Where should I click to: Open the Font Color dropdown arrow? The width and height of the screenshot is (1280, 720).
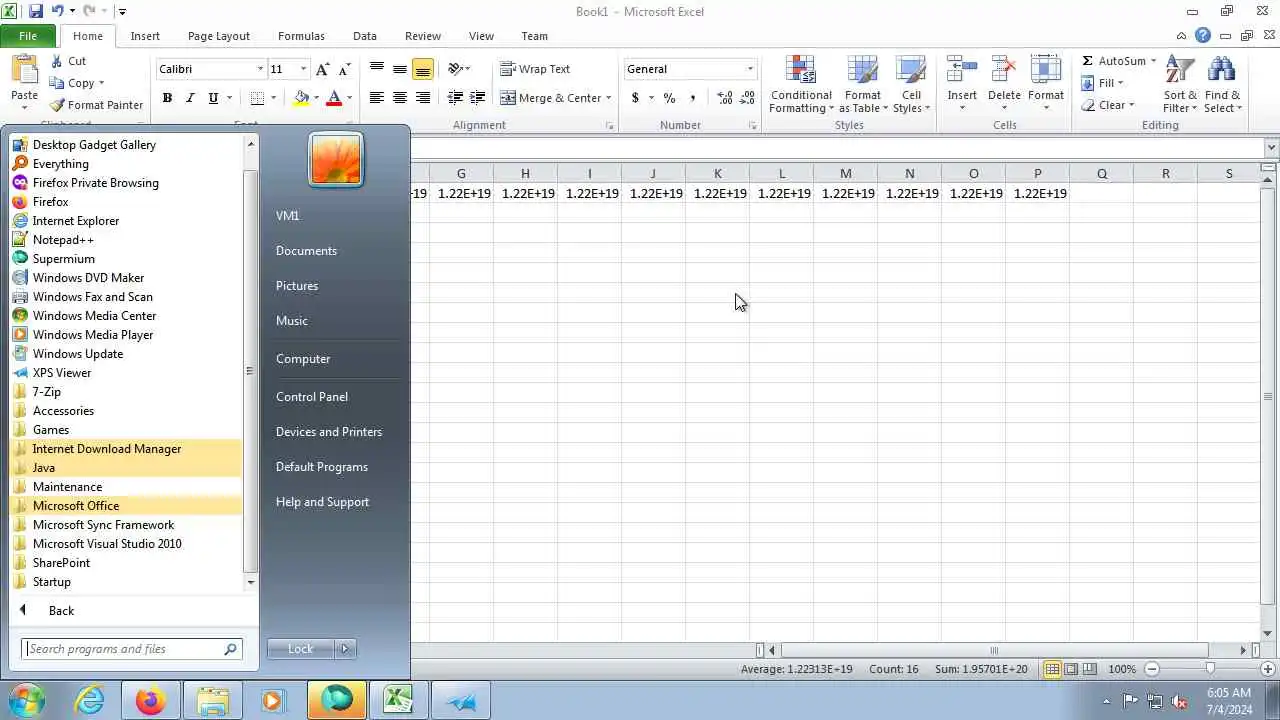point(349,98)
